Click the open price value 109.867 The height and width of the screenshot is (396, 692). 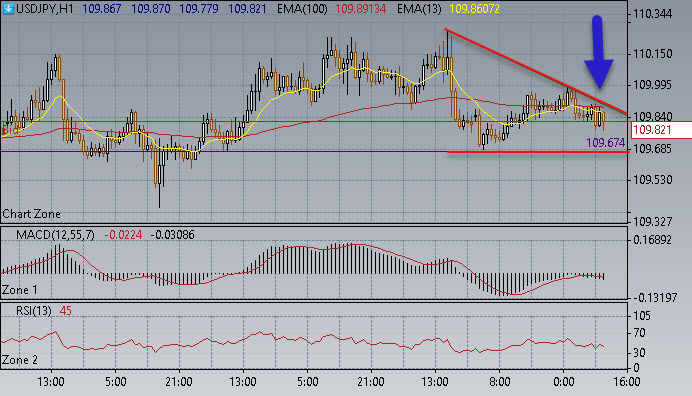(x=102, y=8)
